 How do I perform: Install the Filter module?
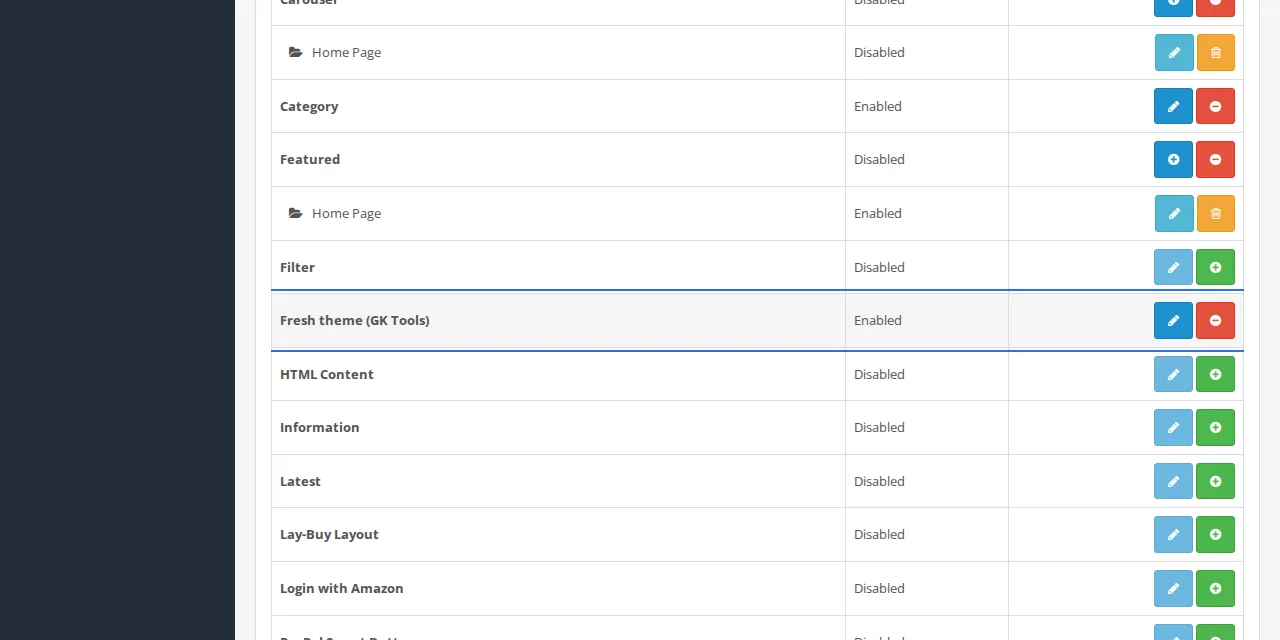tap(1216, 267)
